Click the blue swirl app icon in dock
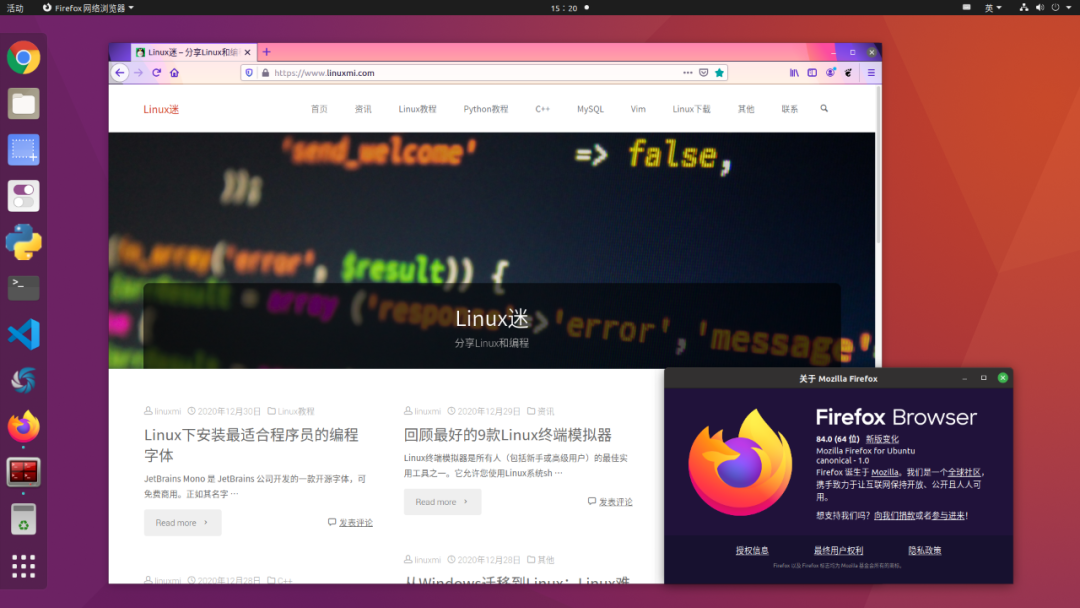The width and height of the screenshot is (1080, 608). click(23, 381)
